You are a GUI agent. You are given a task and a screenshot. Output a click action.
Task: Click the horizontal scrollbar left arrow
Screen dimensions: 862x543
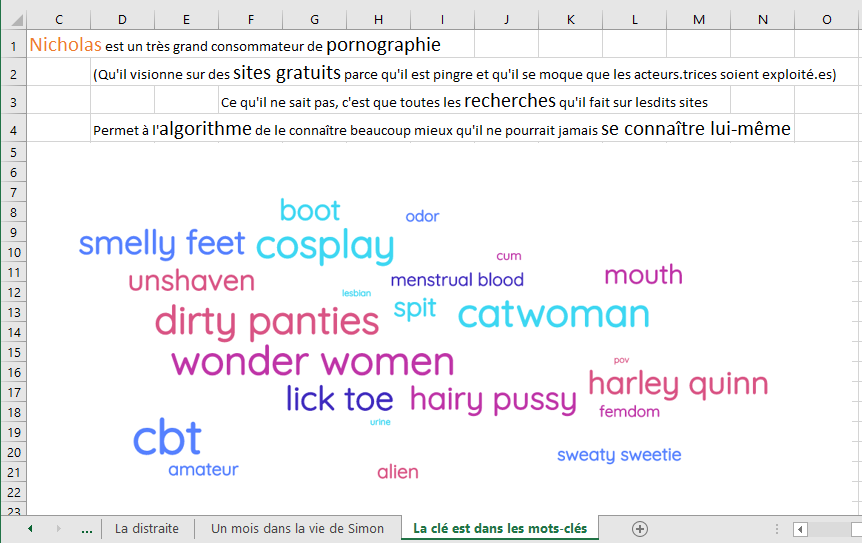(800, 528)
